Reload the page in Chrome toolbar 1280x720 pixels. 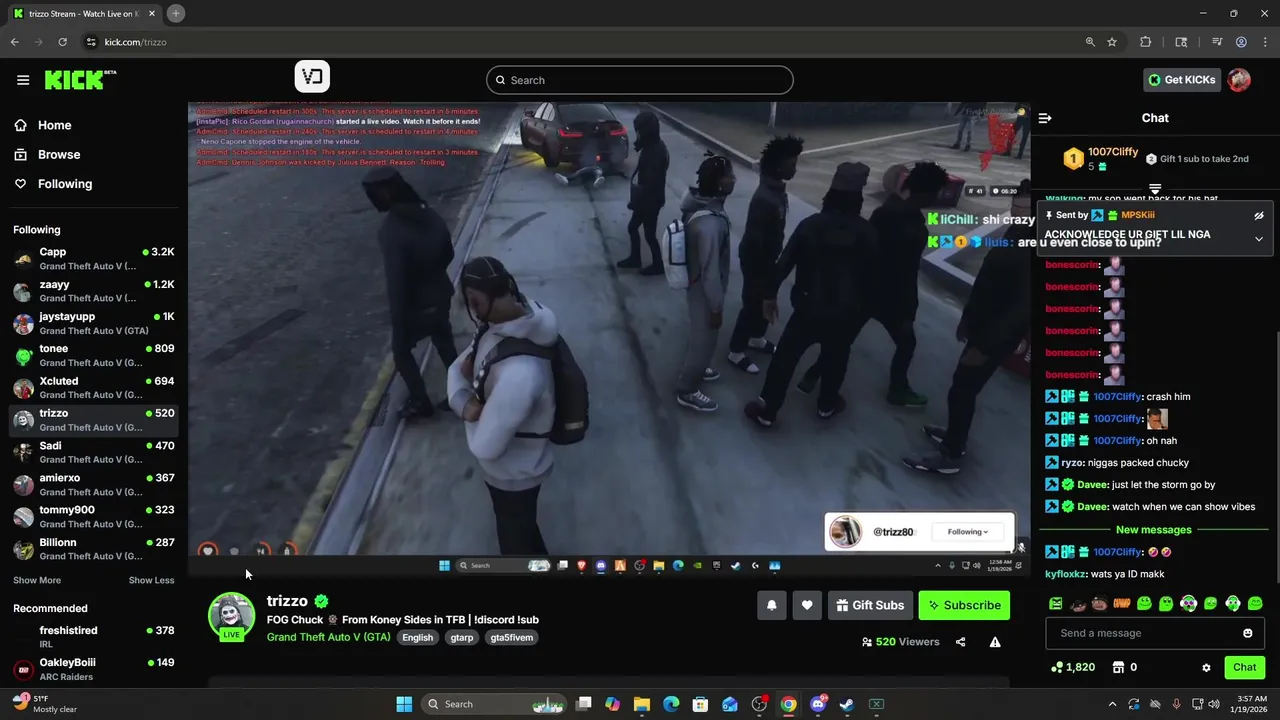[62, 42]
